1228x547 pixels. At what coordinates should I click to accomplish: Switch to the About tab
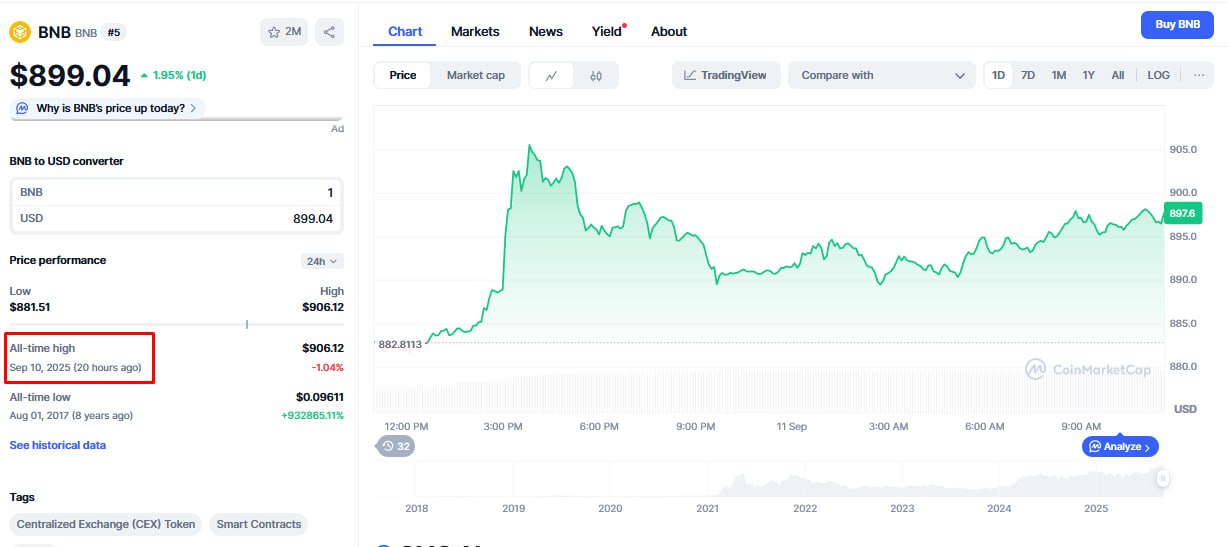coord(669,31)
